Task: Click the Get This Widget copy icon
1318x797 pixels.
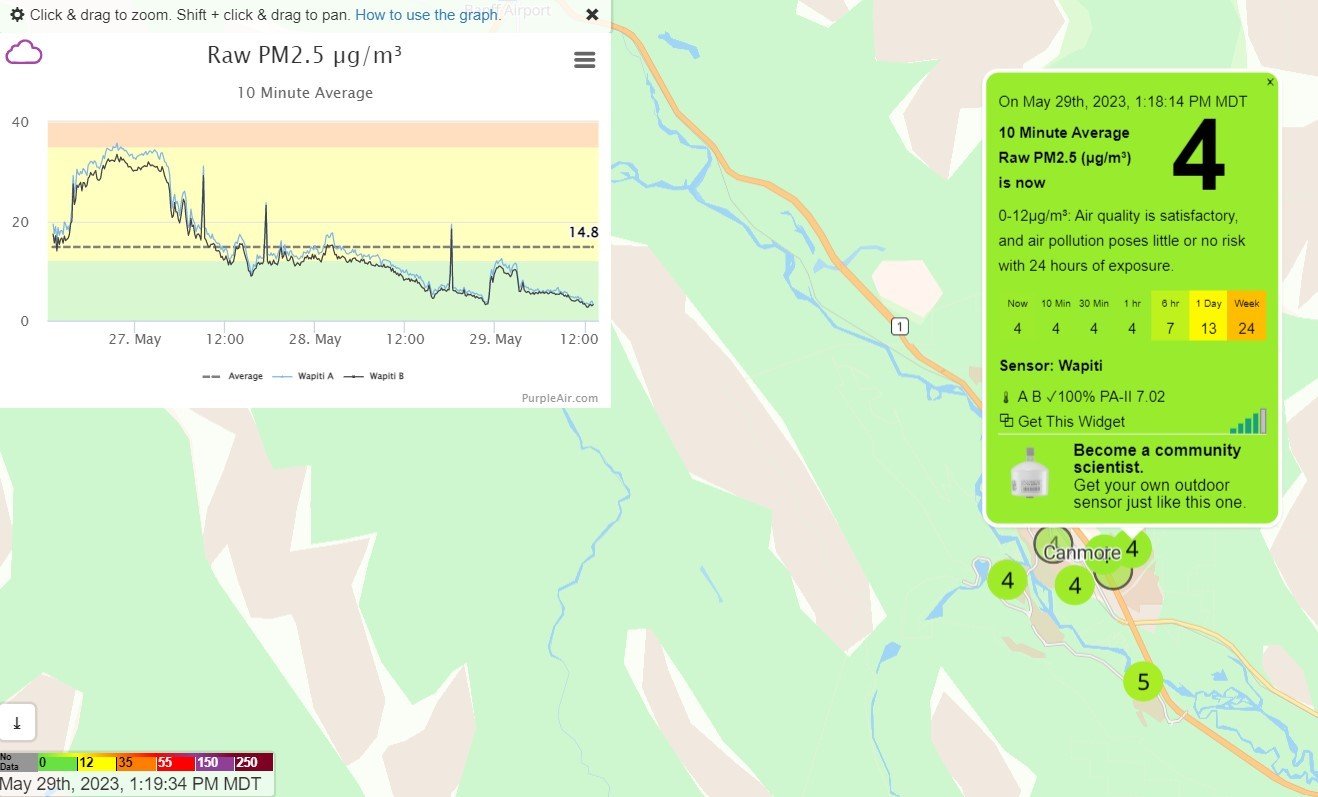Action: pyautogui.click(x=1006, y=422)
